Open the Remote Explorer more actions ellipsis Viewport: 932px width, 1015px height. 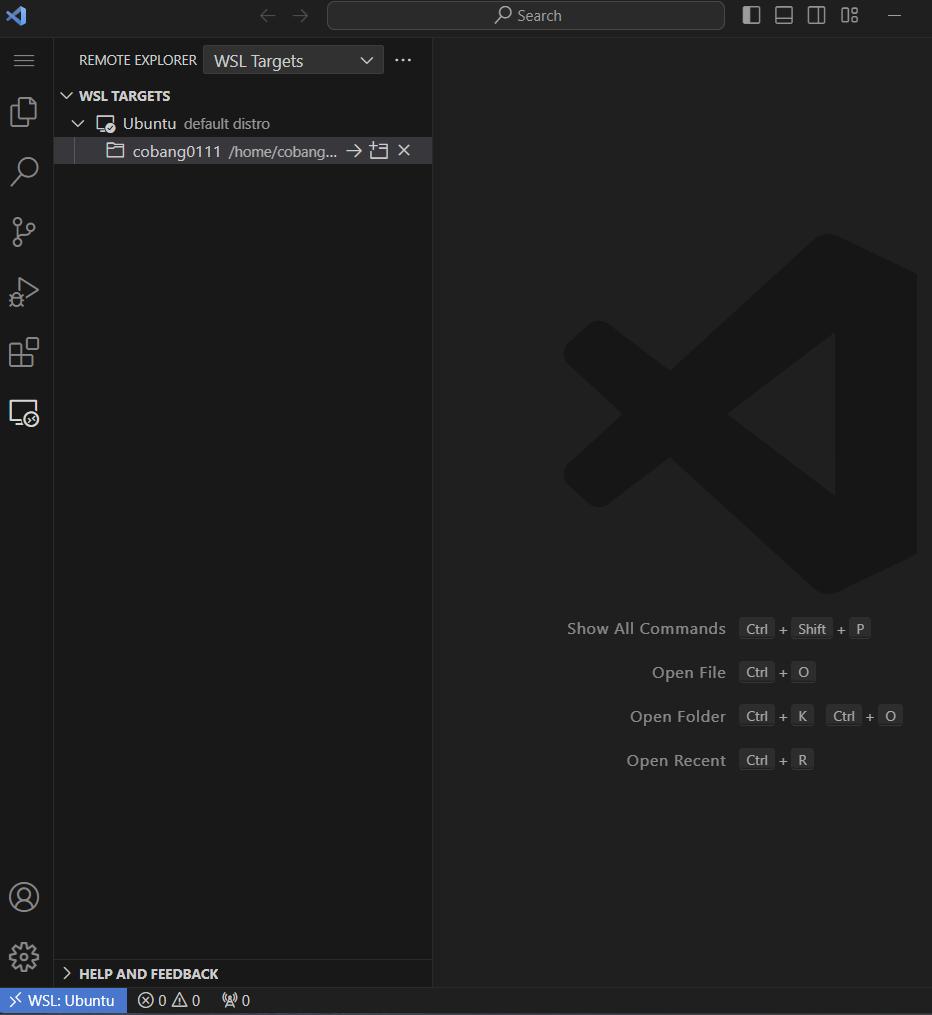click(403, 60)
